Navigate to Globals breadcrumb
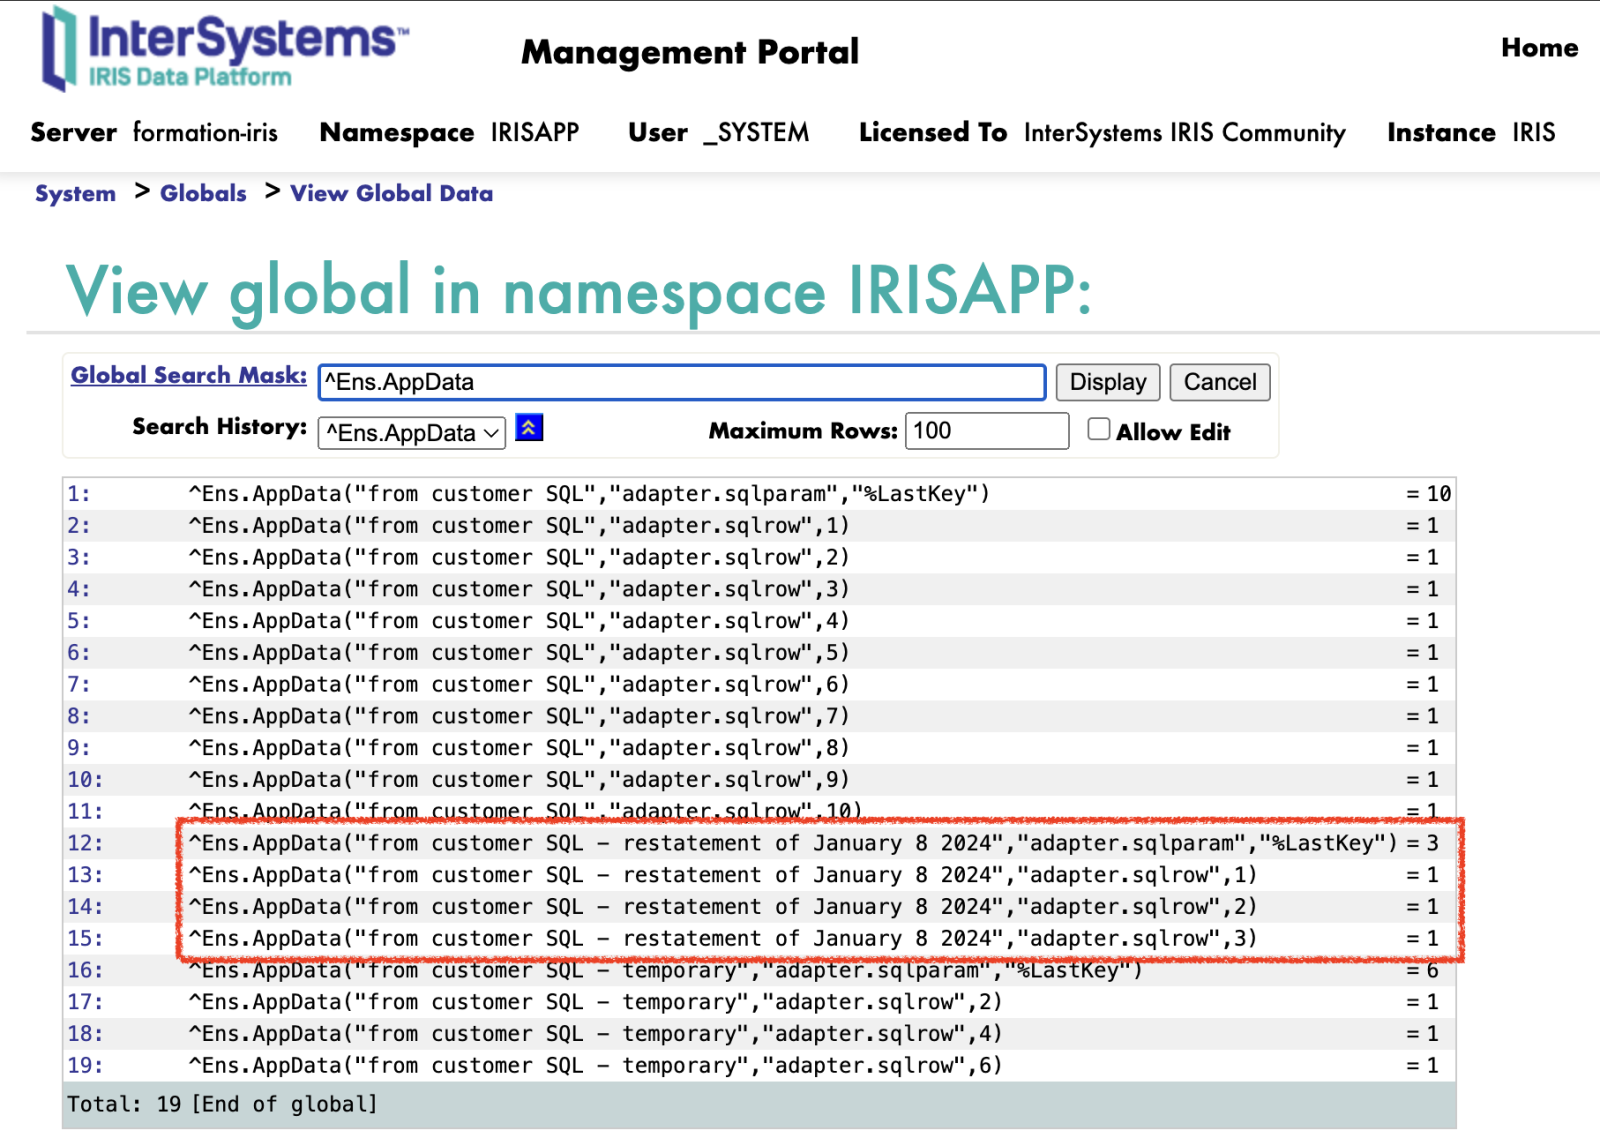 (203, 194)
